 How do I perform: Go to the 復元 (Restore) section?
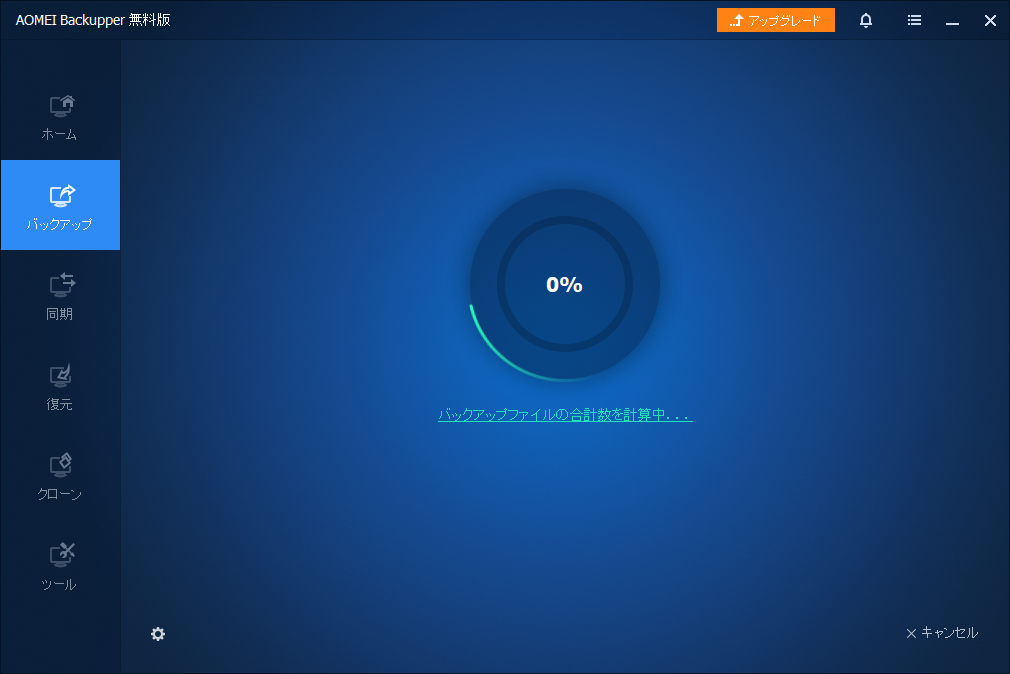[x=60, y=387]
